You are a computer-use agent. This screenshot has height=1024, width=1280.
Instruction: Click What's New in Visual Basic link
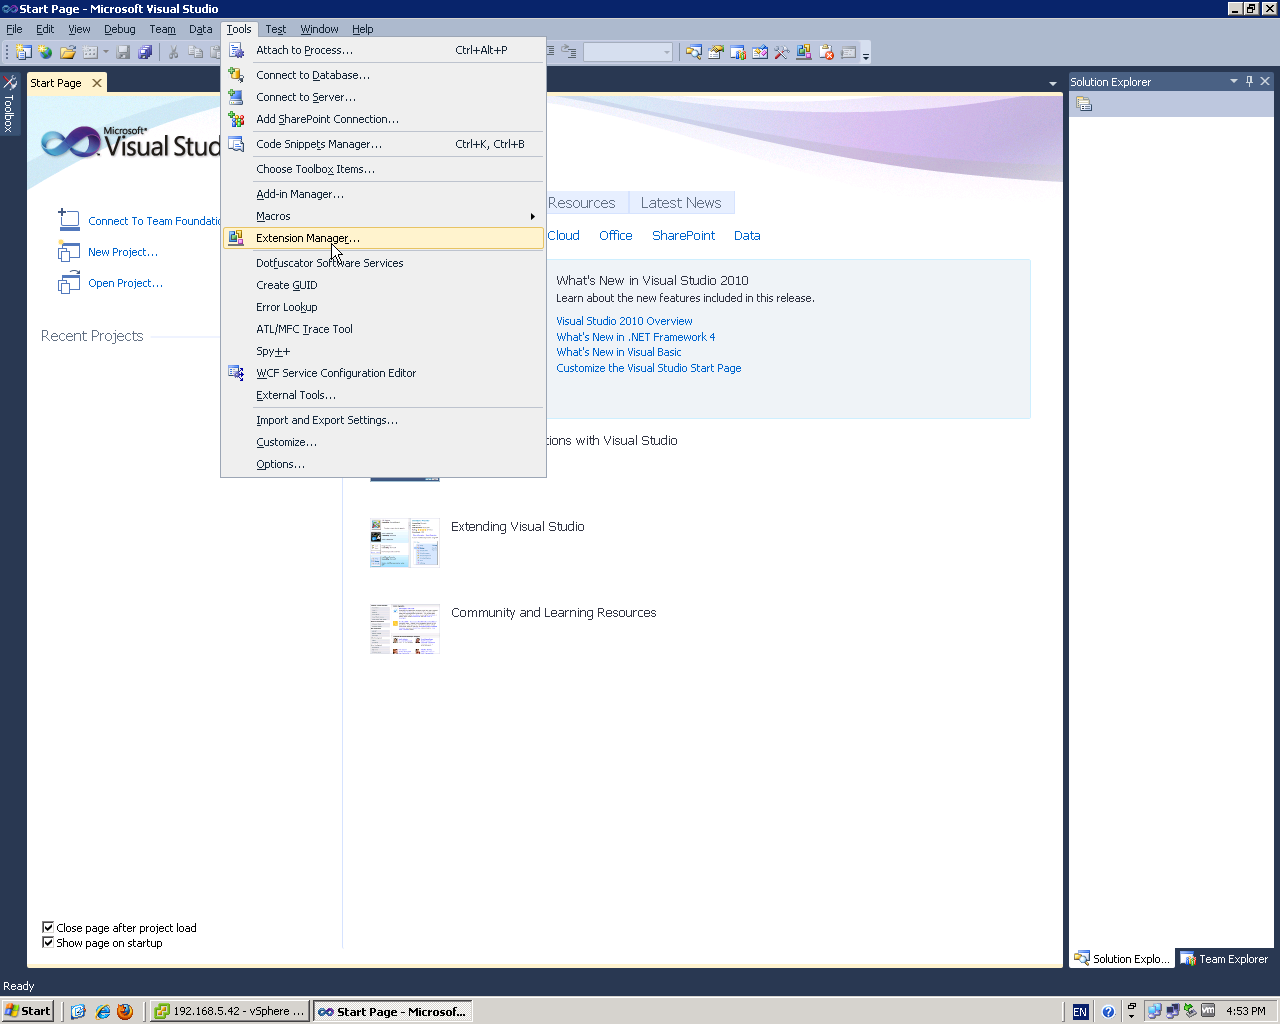[x=619, y=352]
